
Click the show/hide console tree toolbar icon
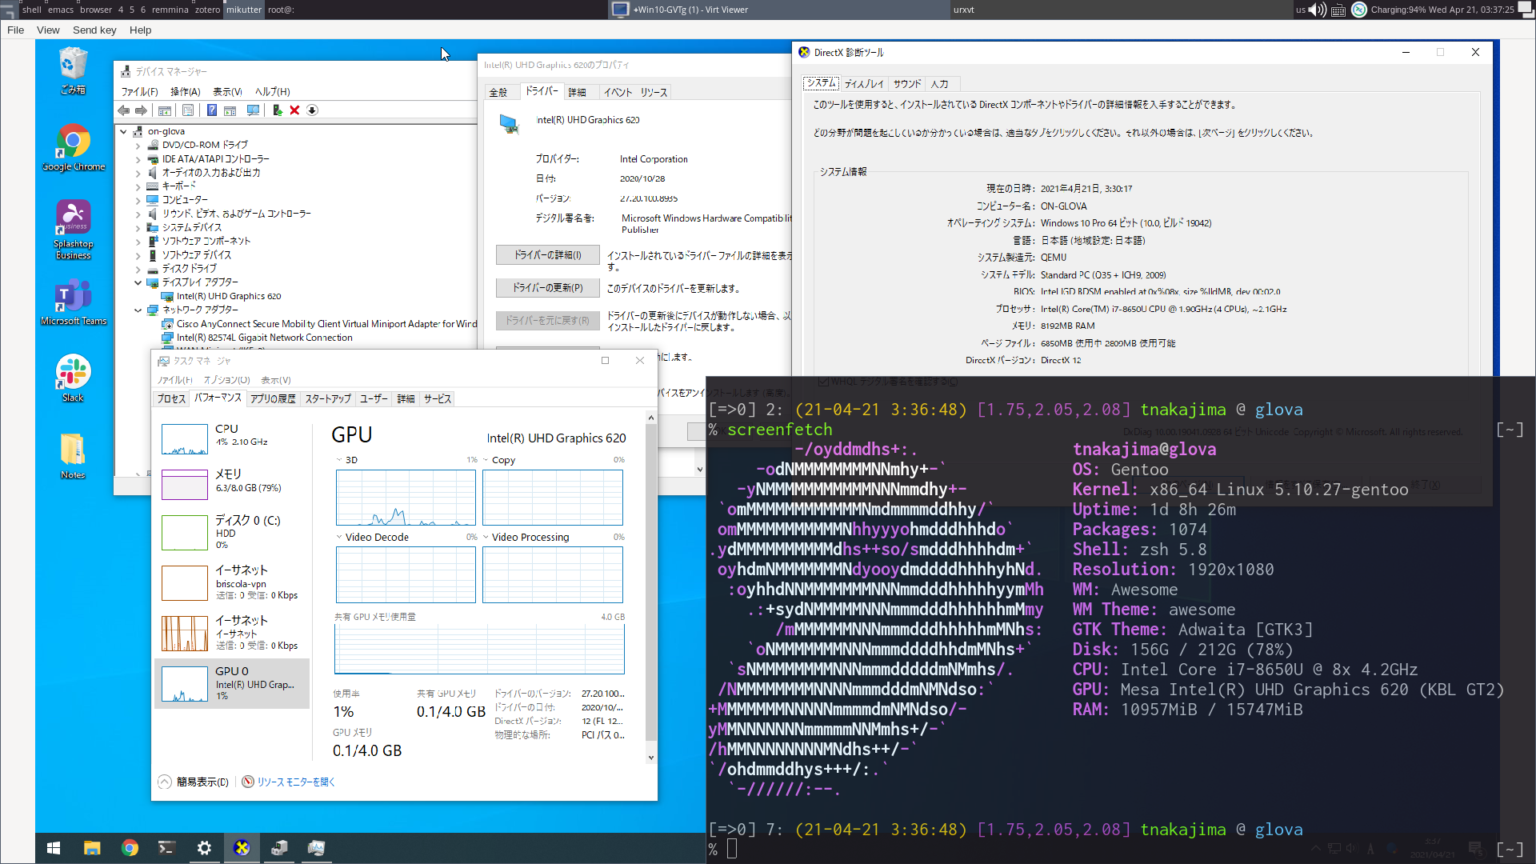[x=165, y=110]
